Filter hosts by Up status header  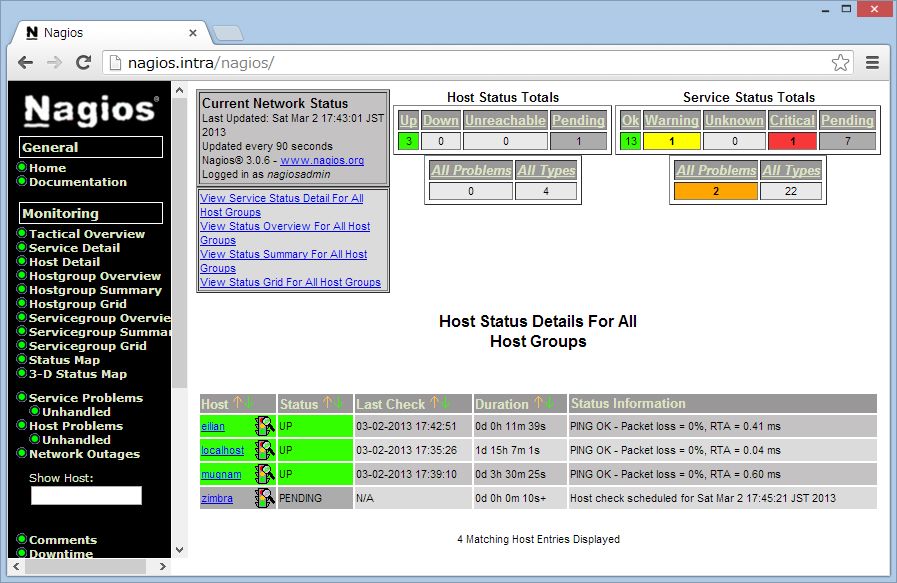tap(408, 120)
